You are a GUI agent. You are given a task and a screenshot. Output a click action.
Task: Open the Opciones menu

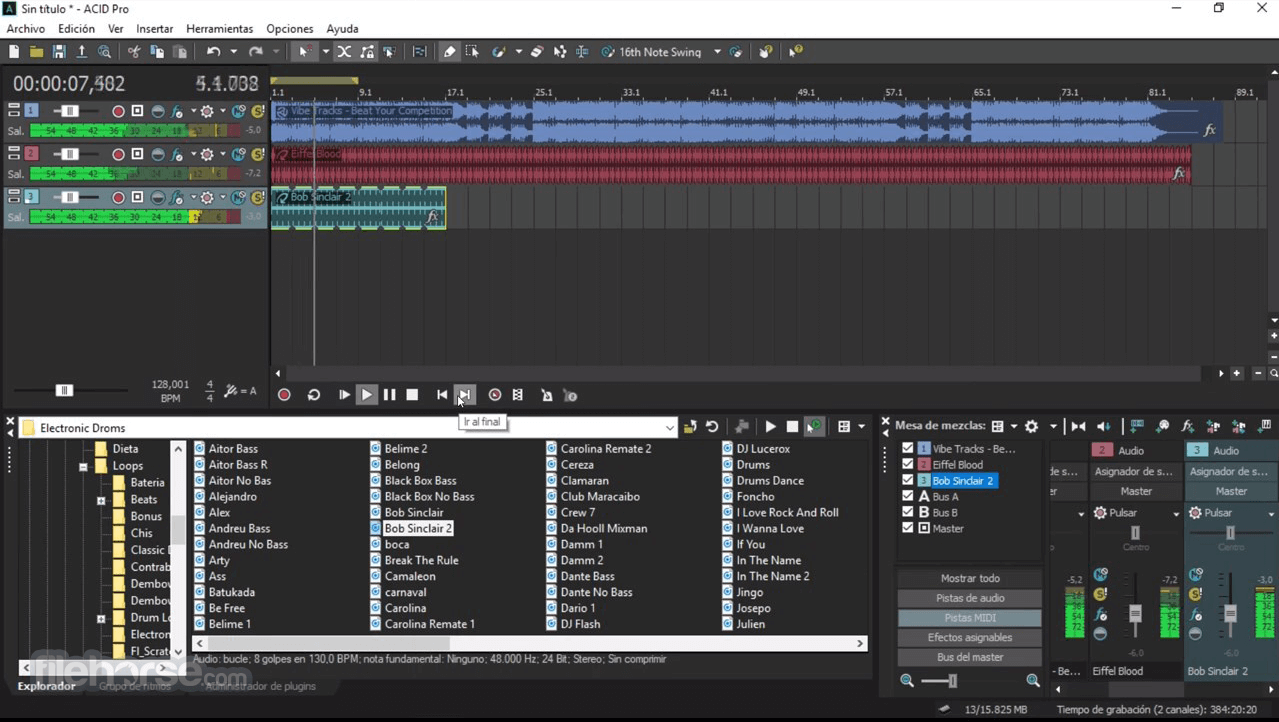tap(290, 29)
